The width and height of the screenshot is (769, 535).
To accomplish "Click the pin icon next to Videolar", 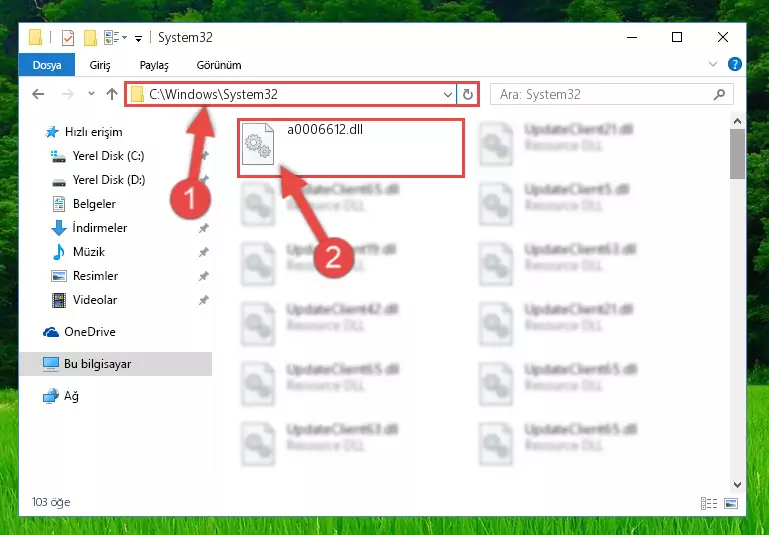I will click(x=203, y=301).
